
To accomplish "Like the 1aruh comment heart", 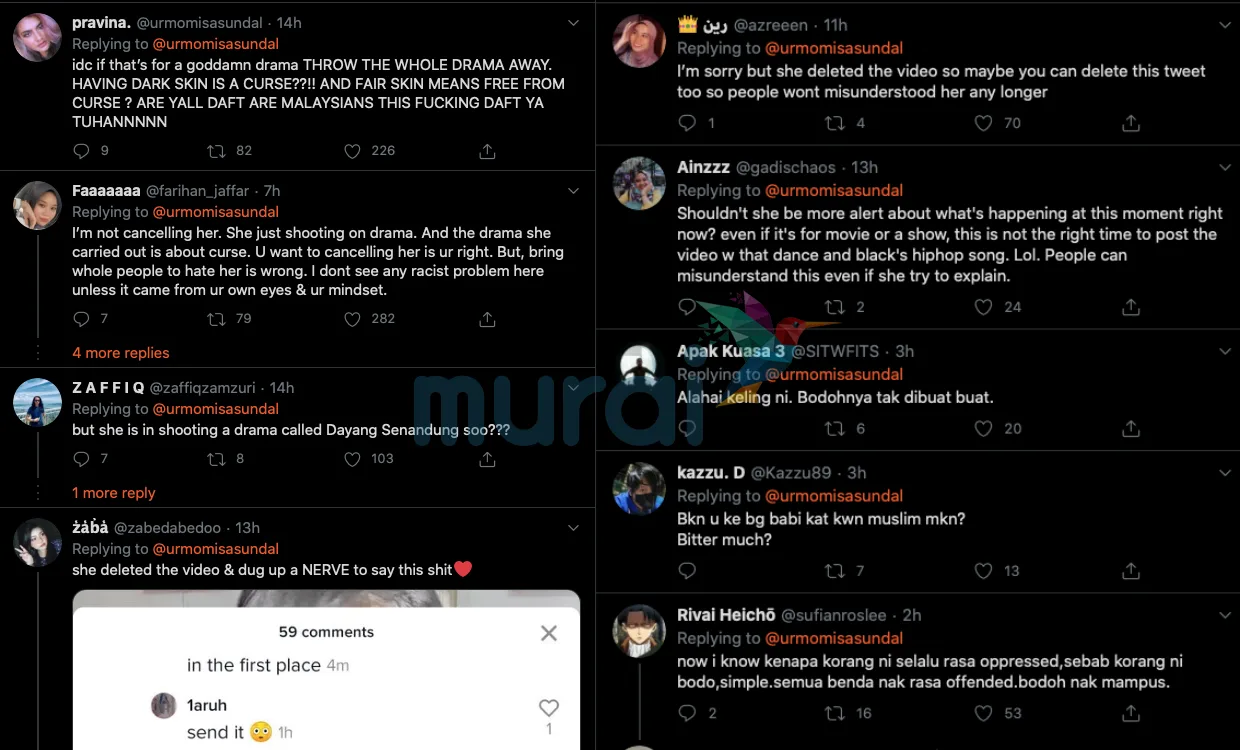I will [x=549, y=708].
